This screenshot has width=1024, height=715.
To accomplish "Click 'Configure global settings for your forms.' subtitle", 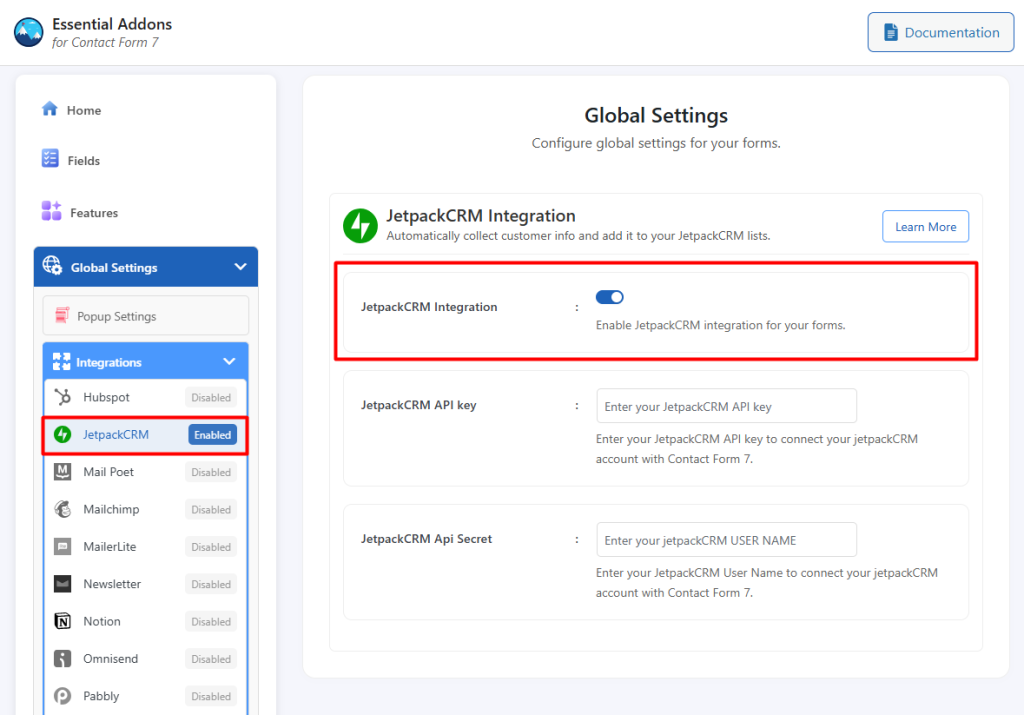I will click(656, 143).
